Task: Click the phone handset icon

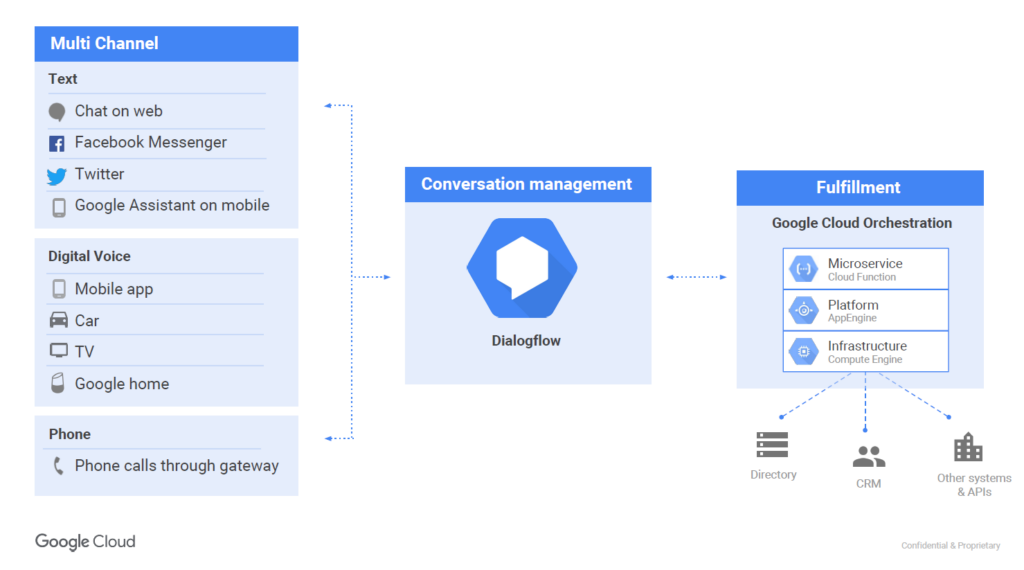Action: pyautogui.click(x=58, y=466)
